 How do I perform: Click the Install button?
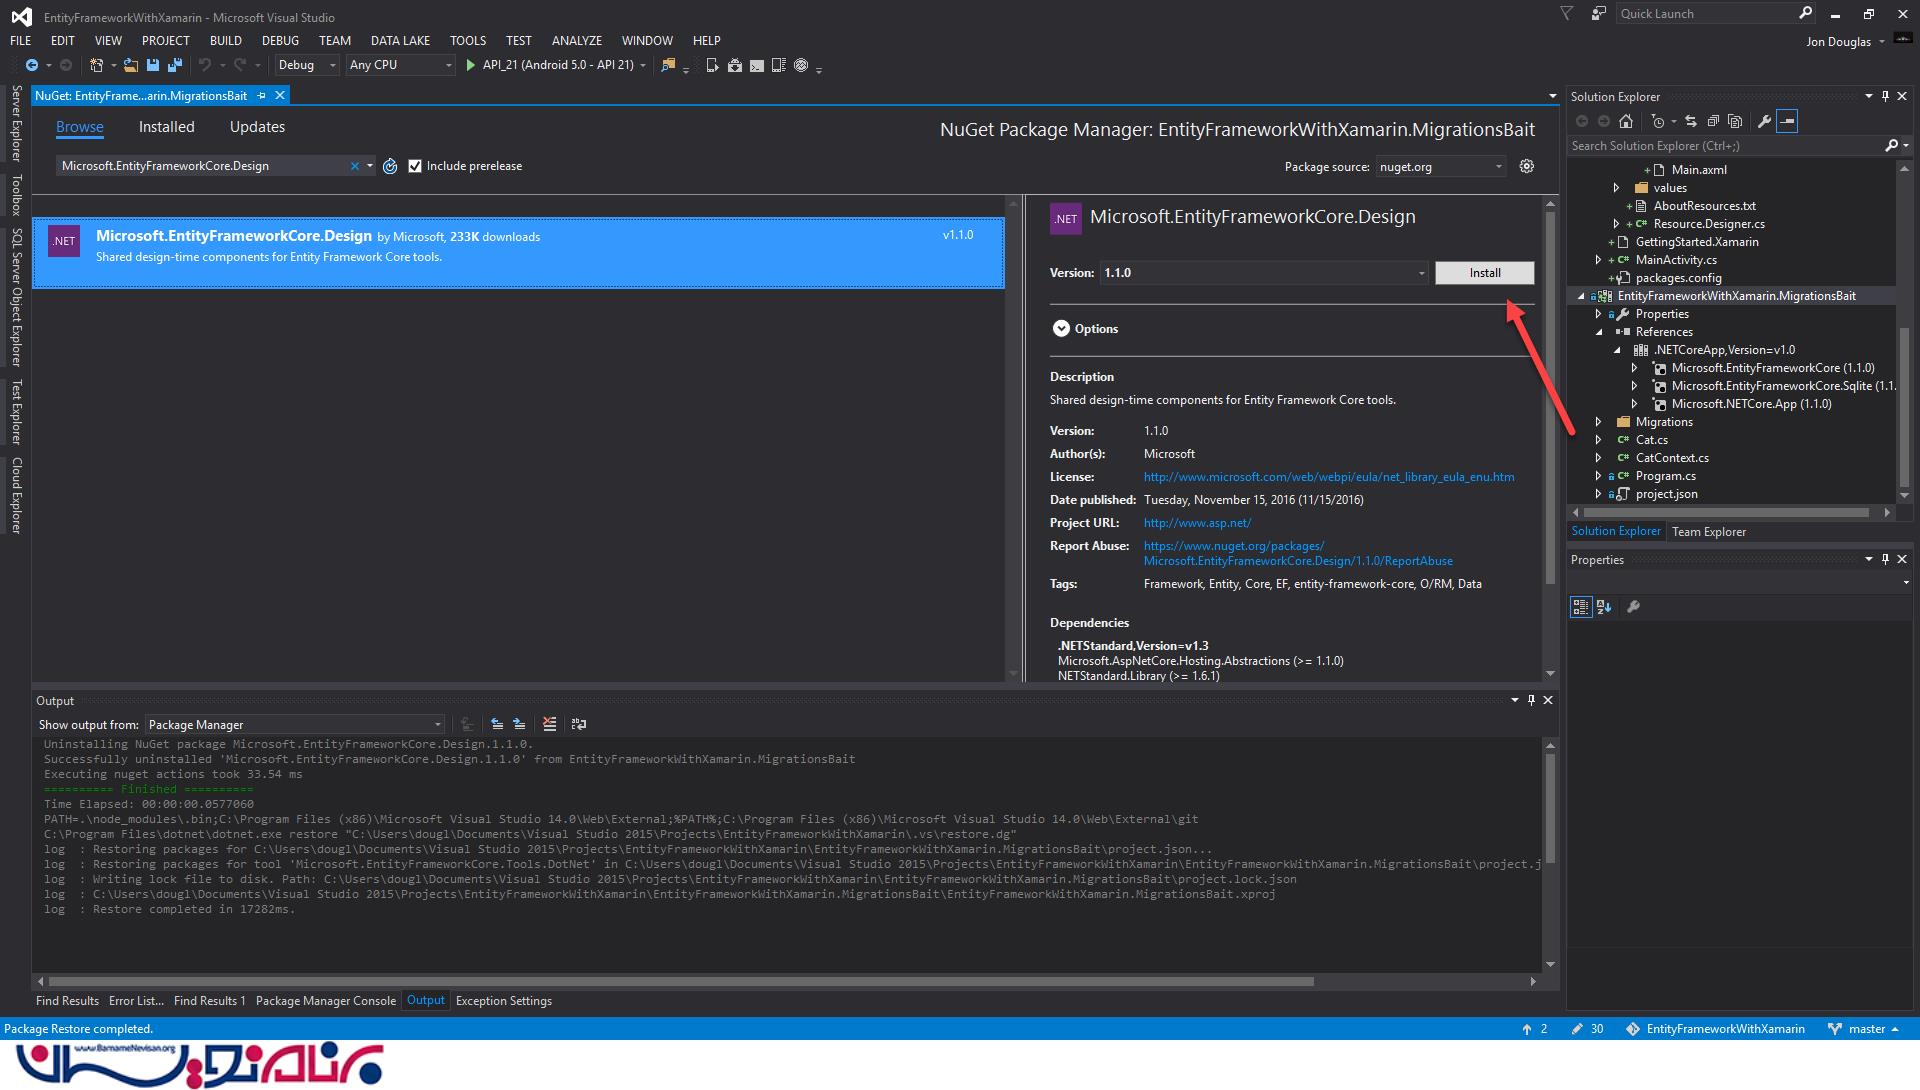click(x=1484, y=273)
